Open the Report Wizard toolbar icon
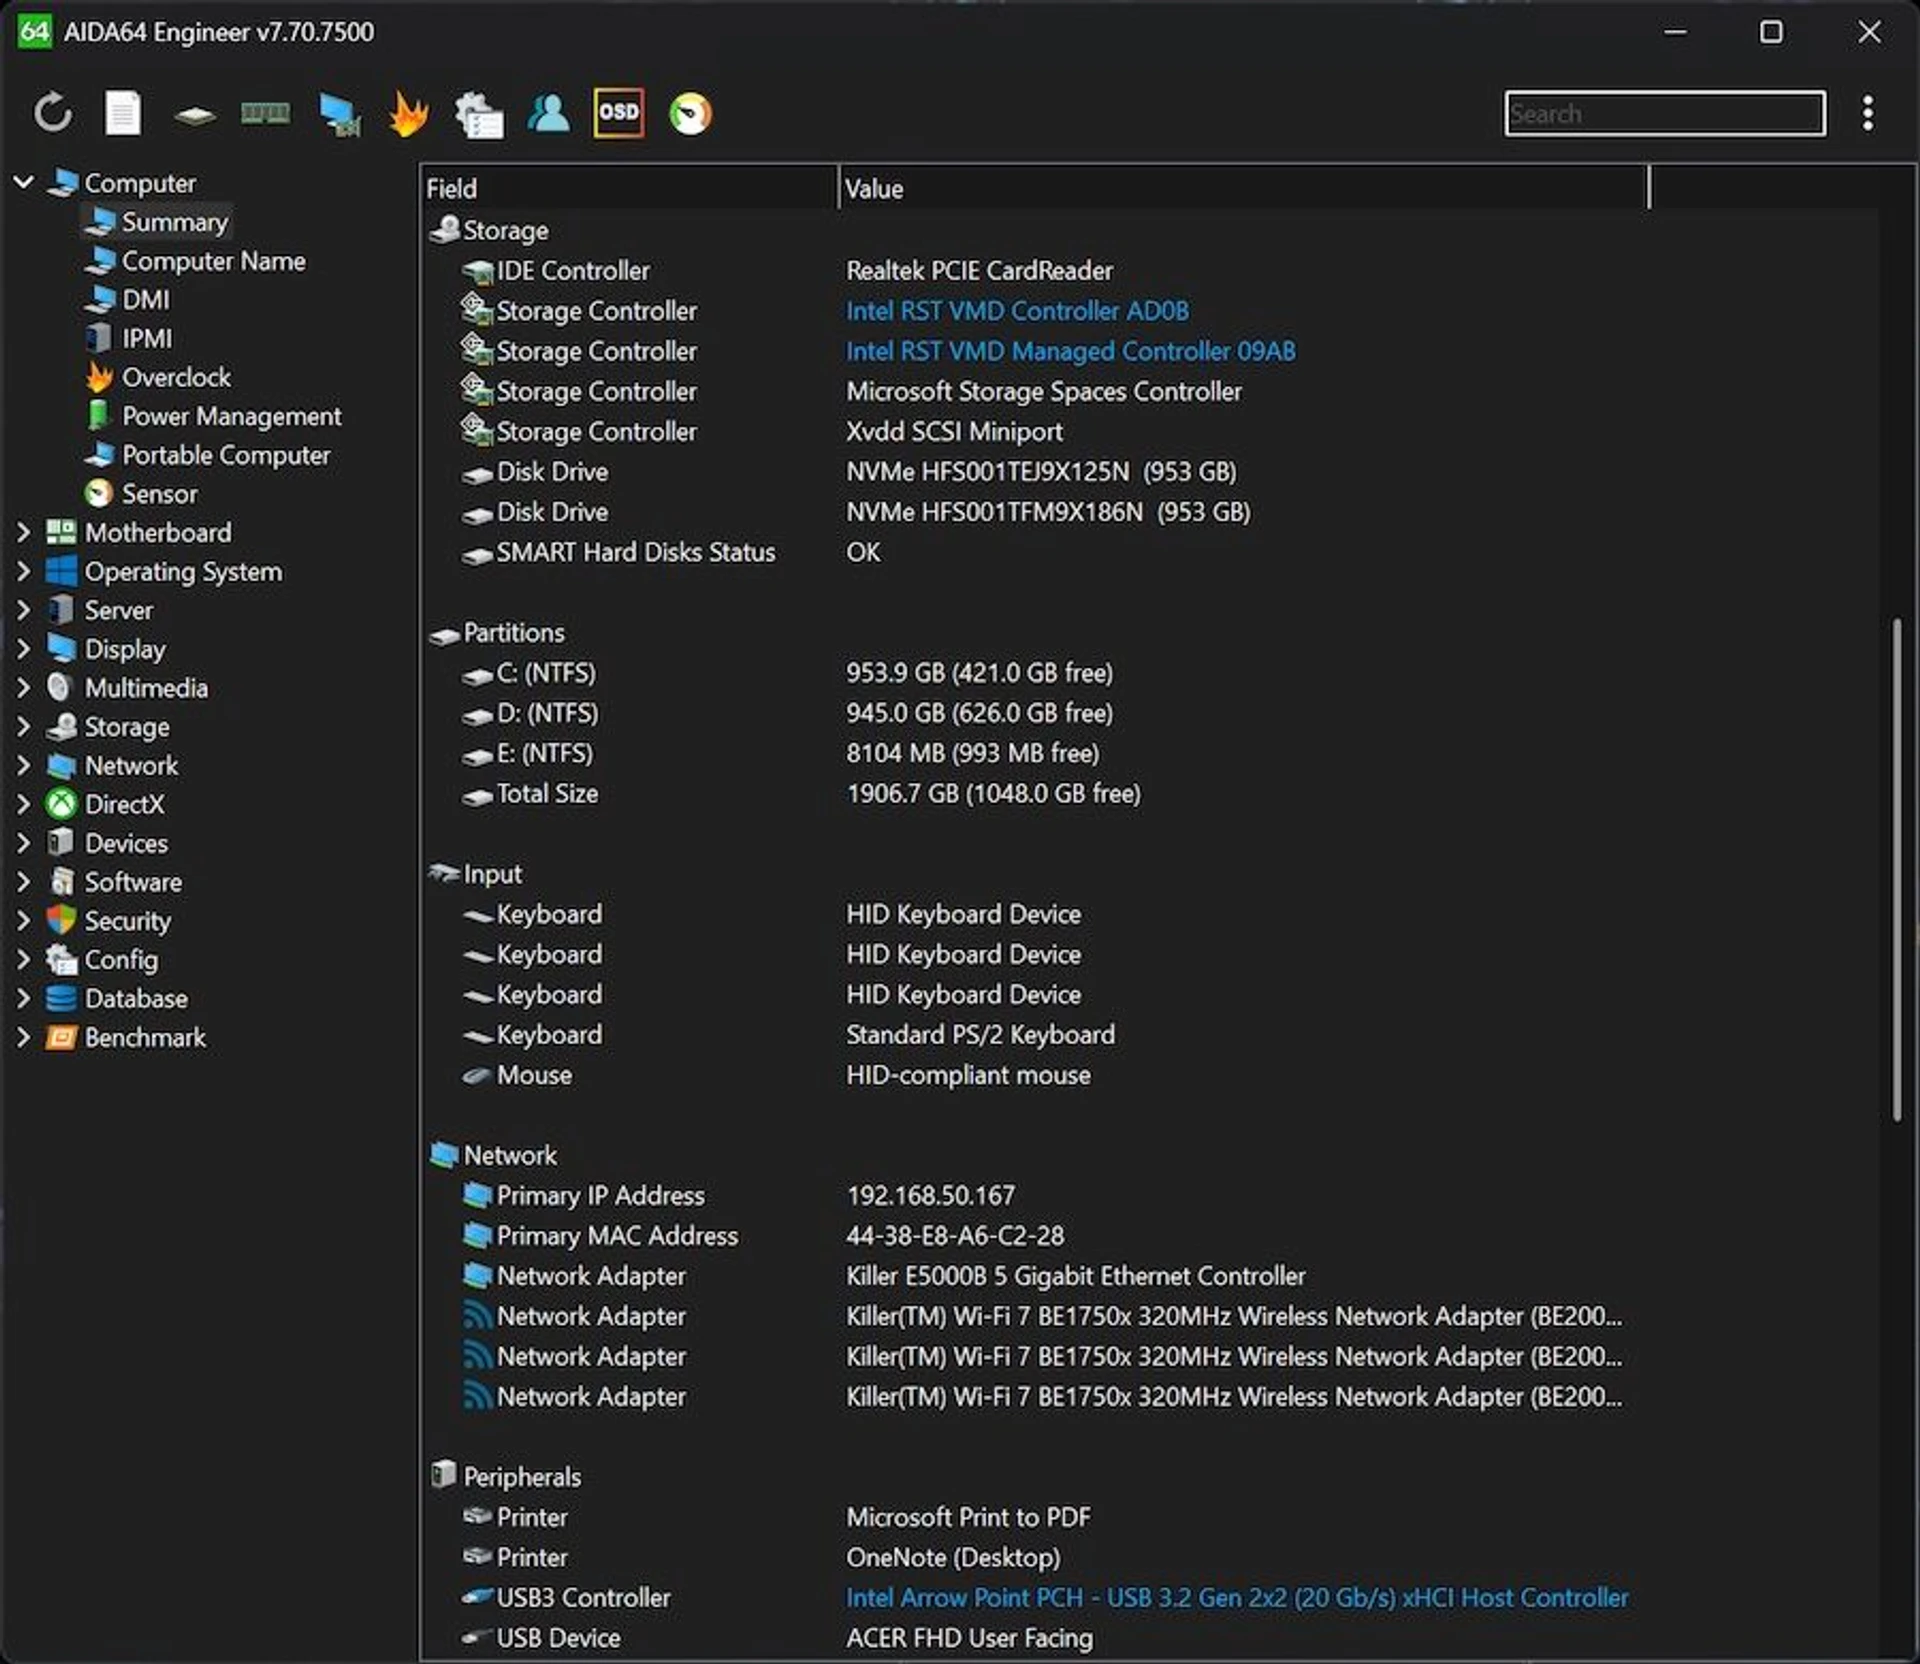 point(479,114)
